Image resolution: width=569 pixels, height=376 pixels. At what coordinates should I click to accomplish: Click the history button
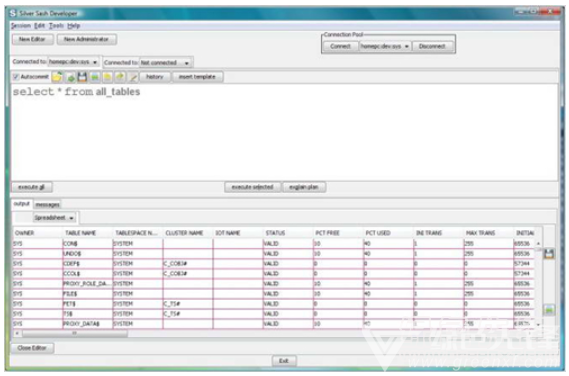pos(155,77)
